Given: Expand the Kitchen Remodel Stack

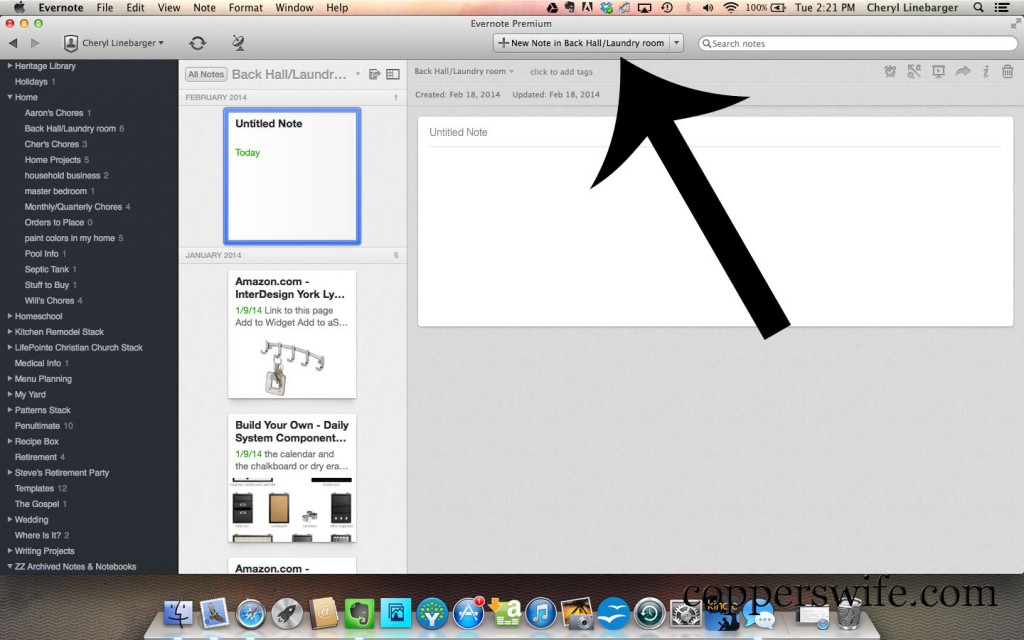Looking at the screenshot, I should point(10,332).
